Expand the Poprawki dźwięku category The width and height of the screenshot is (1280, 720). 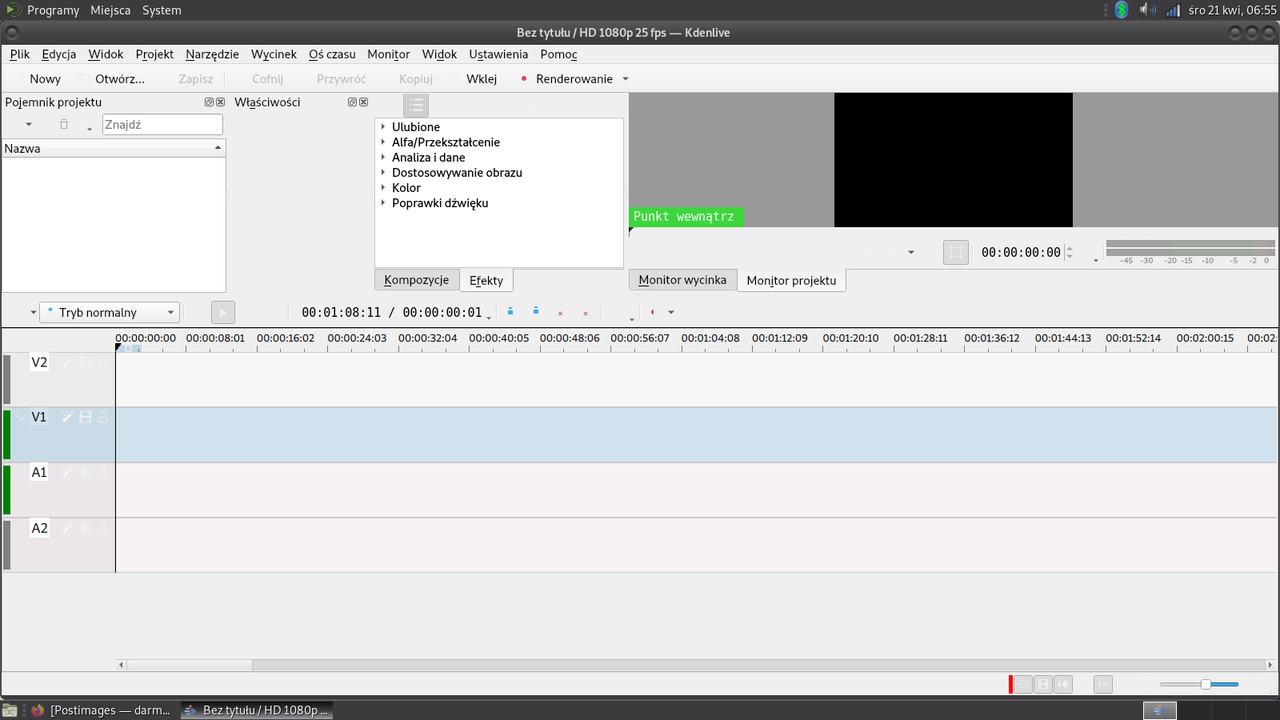tap(383, 203)
